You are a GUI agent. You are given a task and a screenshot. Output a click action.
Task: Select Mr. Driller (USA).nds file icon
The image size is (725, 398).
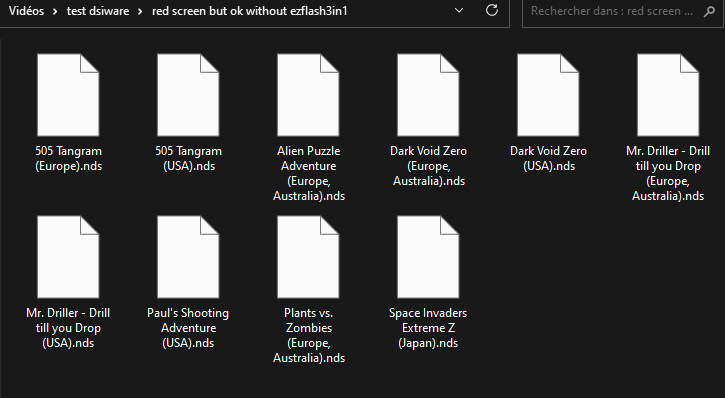68,257
